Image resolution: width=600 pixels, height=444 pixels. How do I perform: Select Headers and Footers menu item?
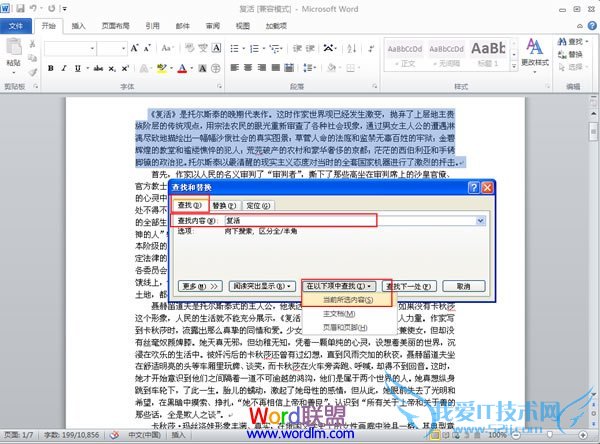coord(345,328)
